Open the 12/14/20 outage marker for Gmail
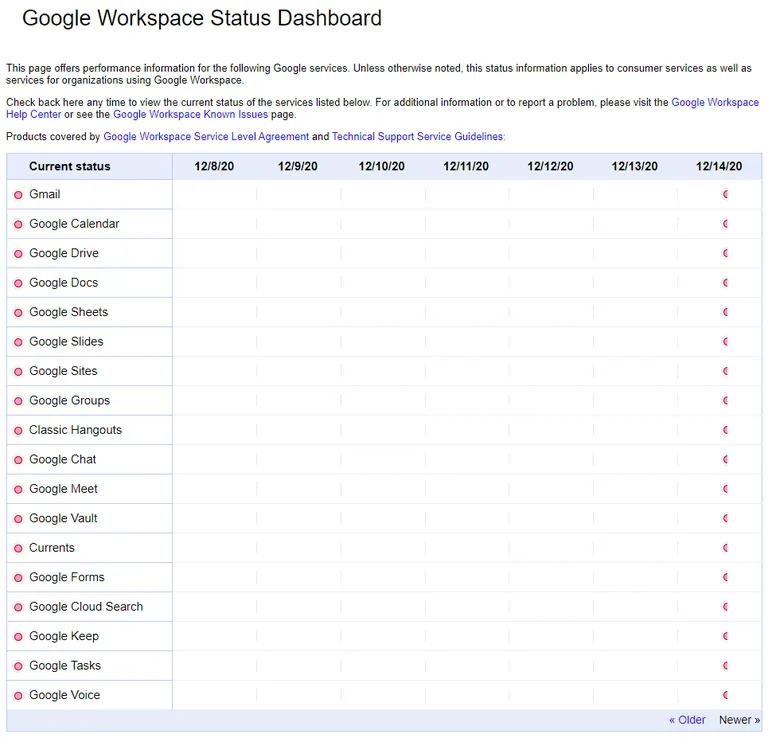The height and width of the screenshot is (738, 768). (x=725, y=194)
